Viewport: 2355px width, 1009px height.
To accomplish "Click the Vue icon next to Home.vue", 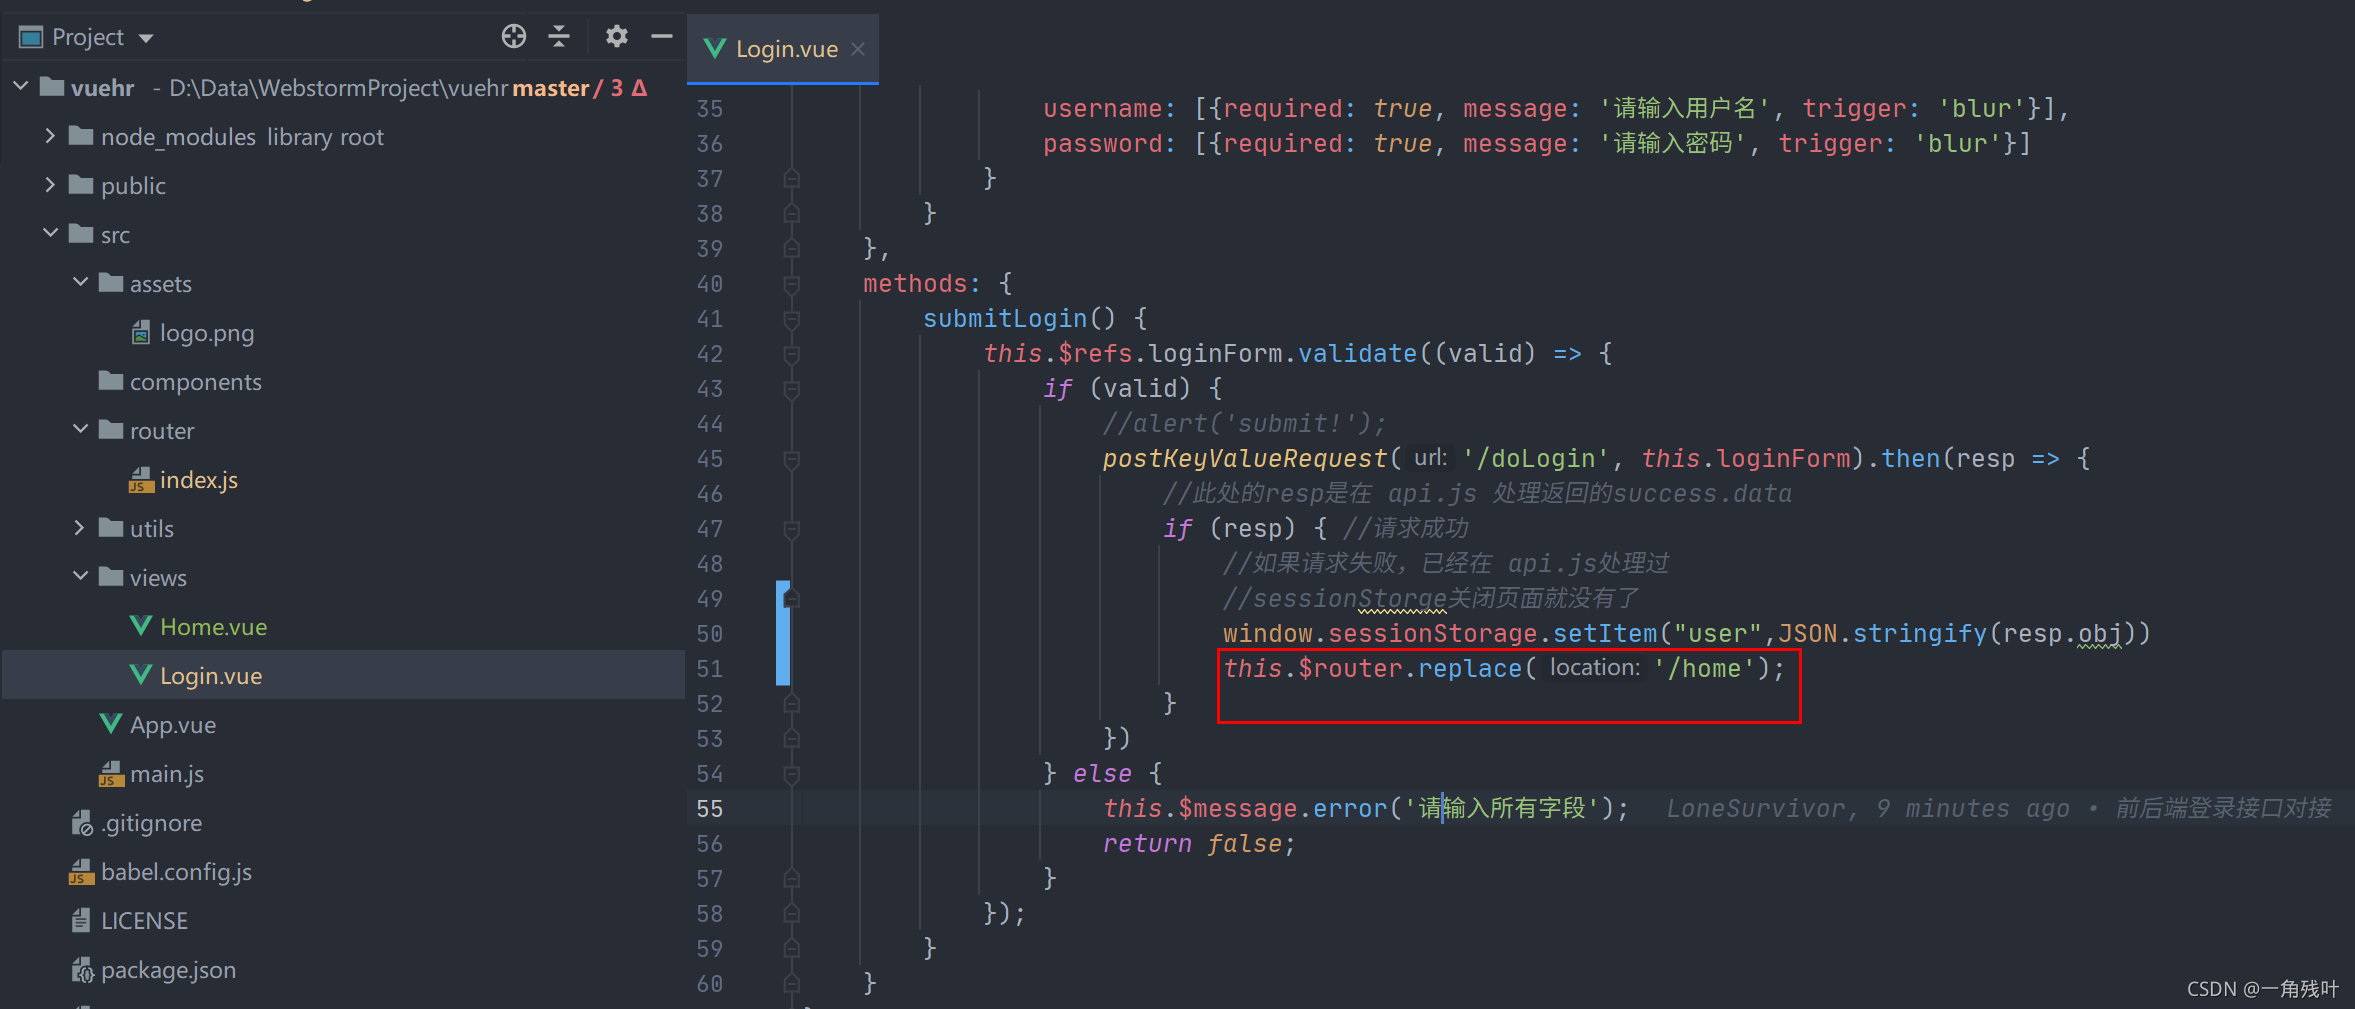I will click(x=141, y=626).
